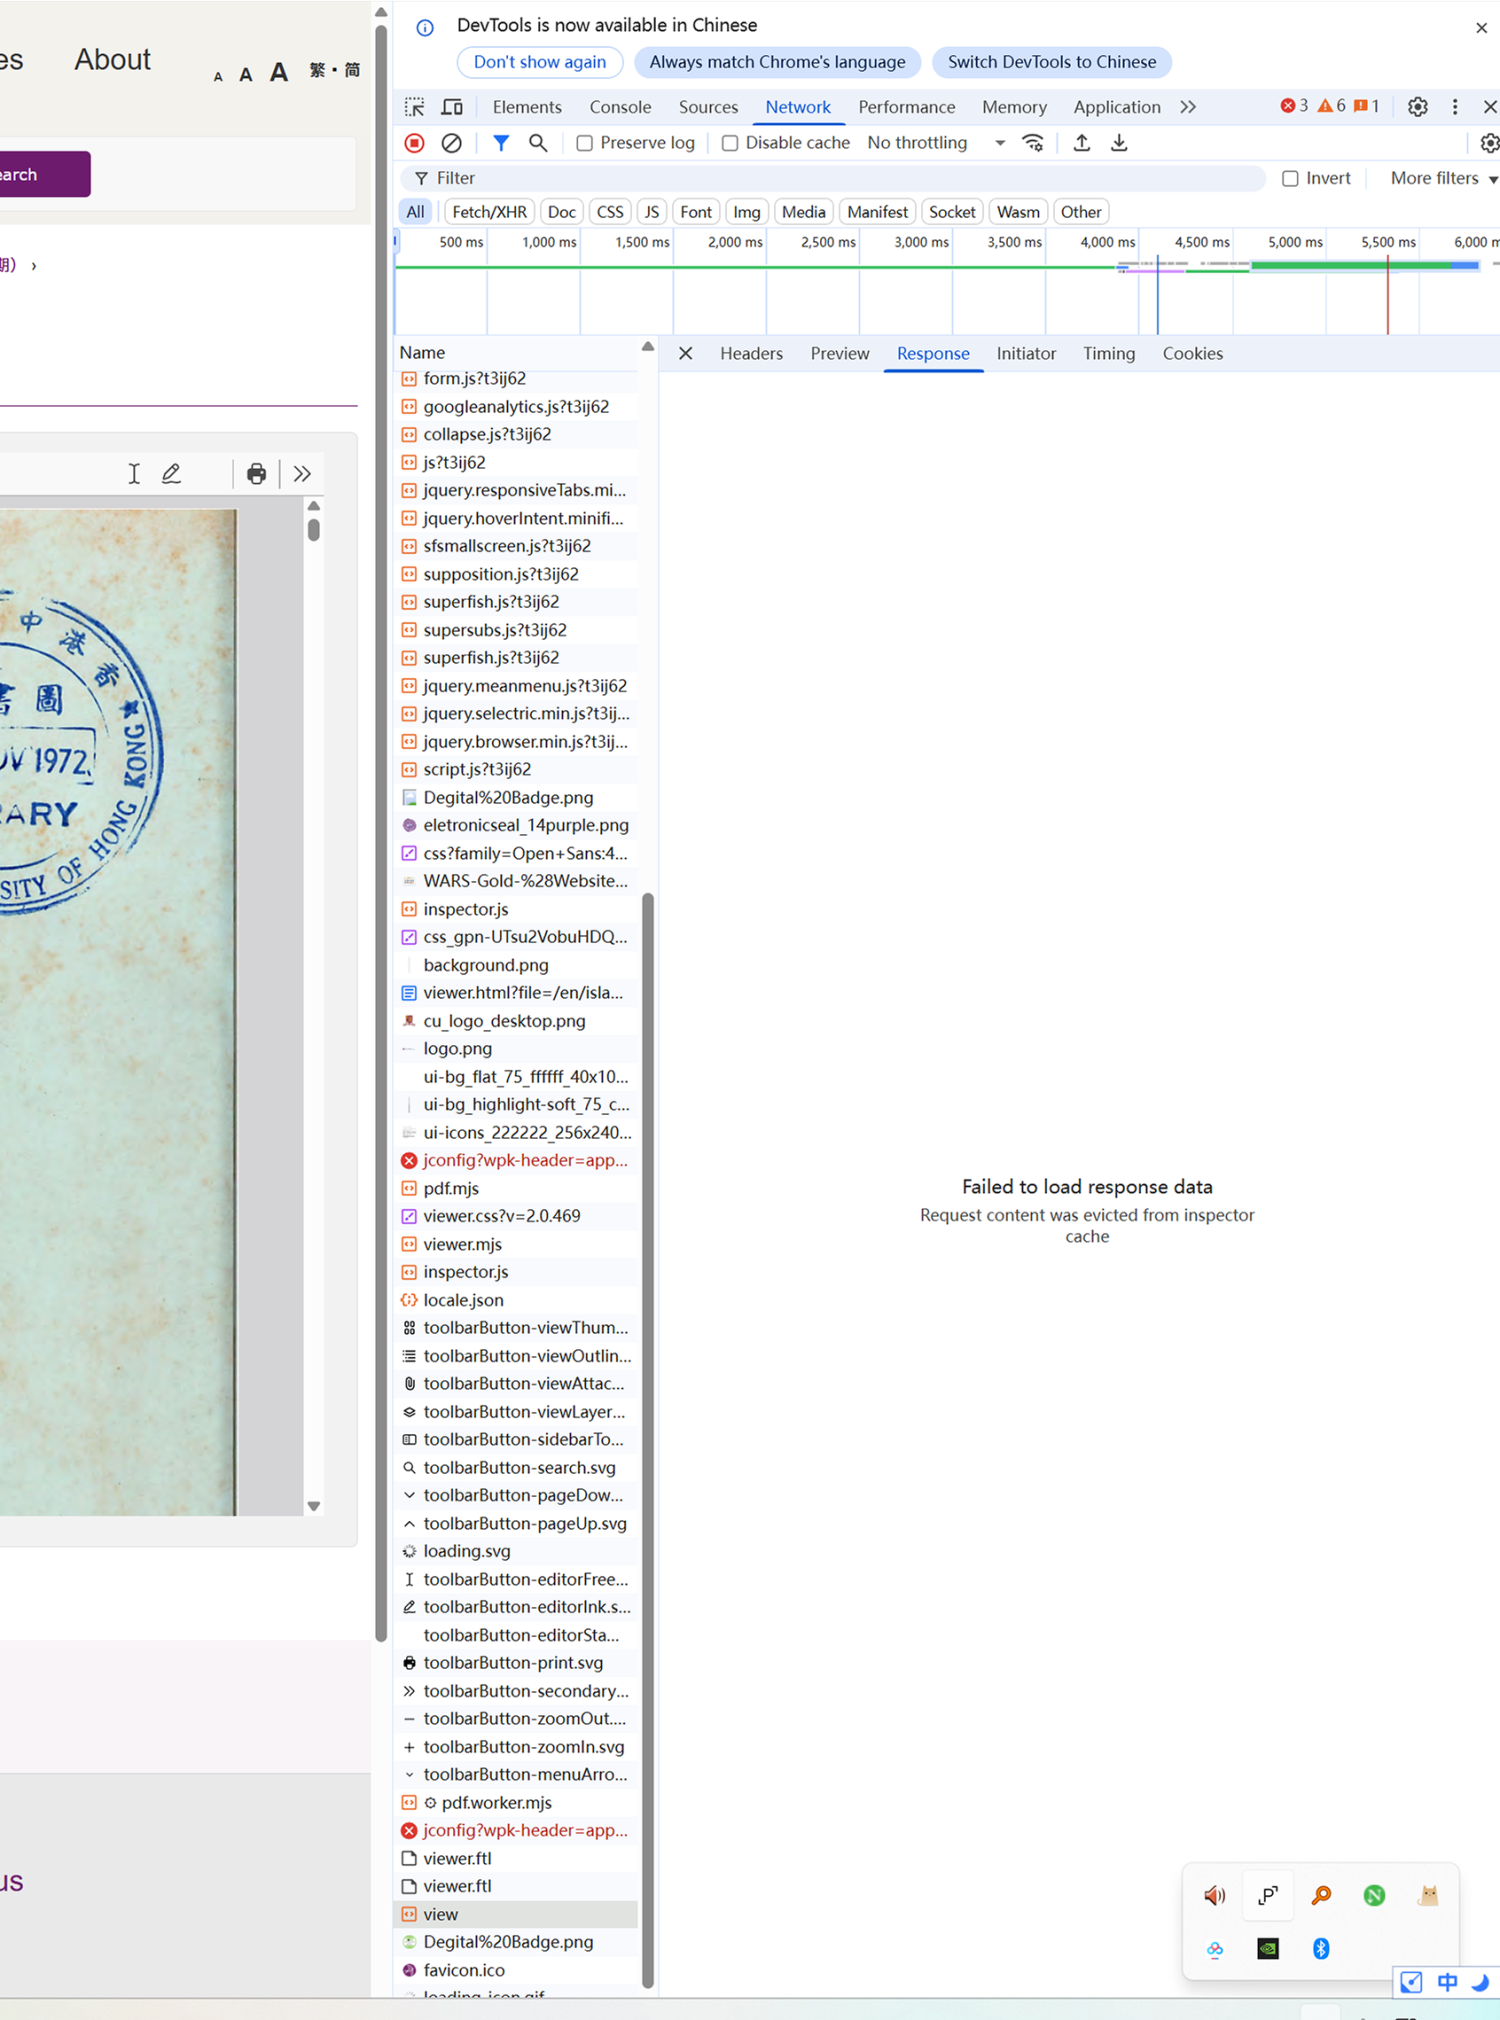Stop recording network log
Screen dimensions: 1500x2020
click(414, 143)
